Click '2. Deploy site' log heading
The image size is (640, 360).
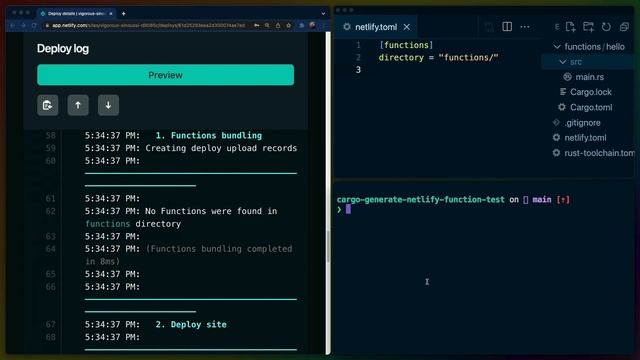tap(191, 324)
